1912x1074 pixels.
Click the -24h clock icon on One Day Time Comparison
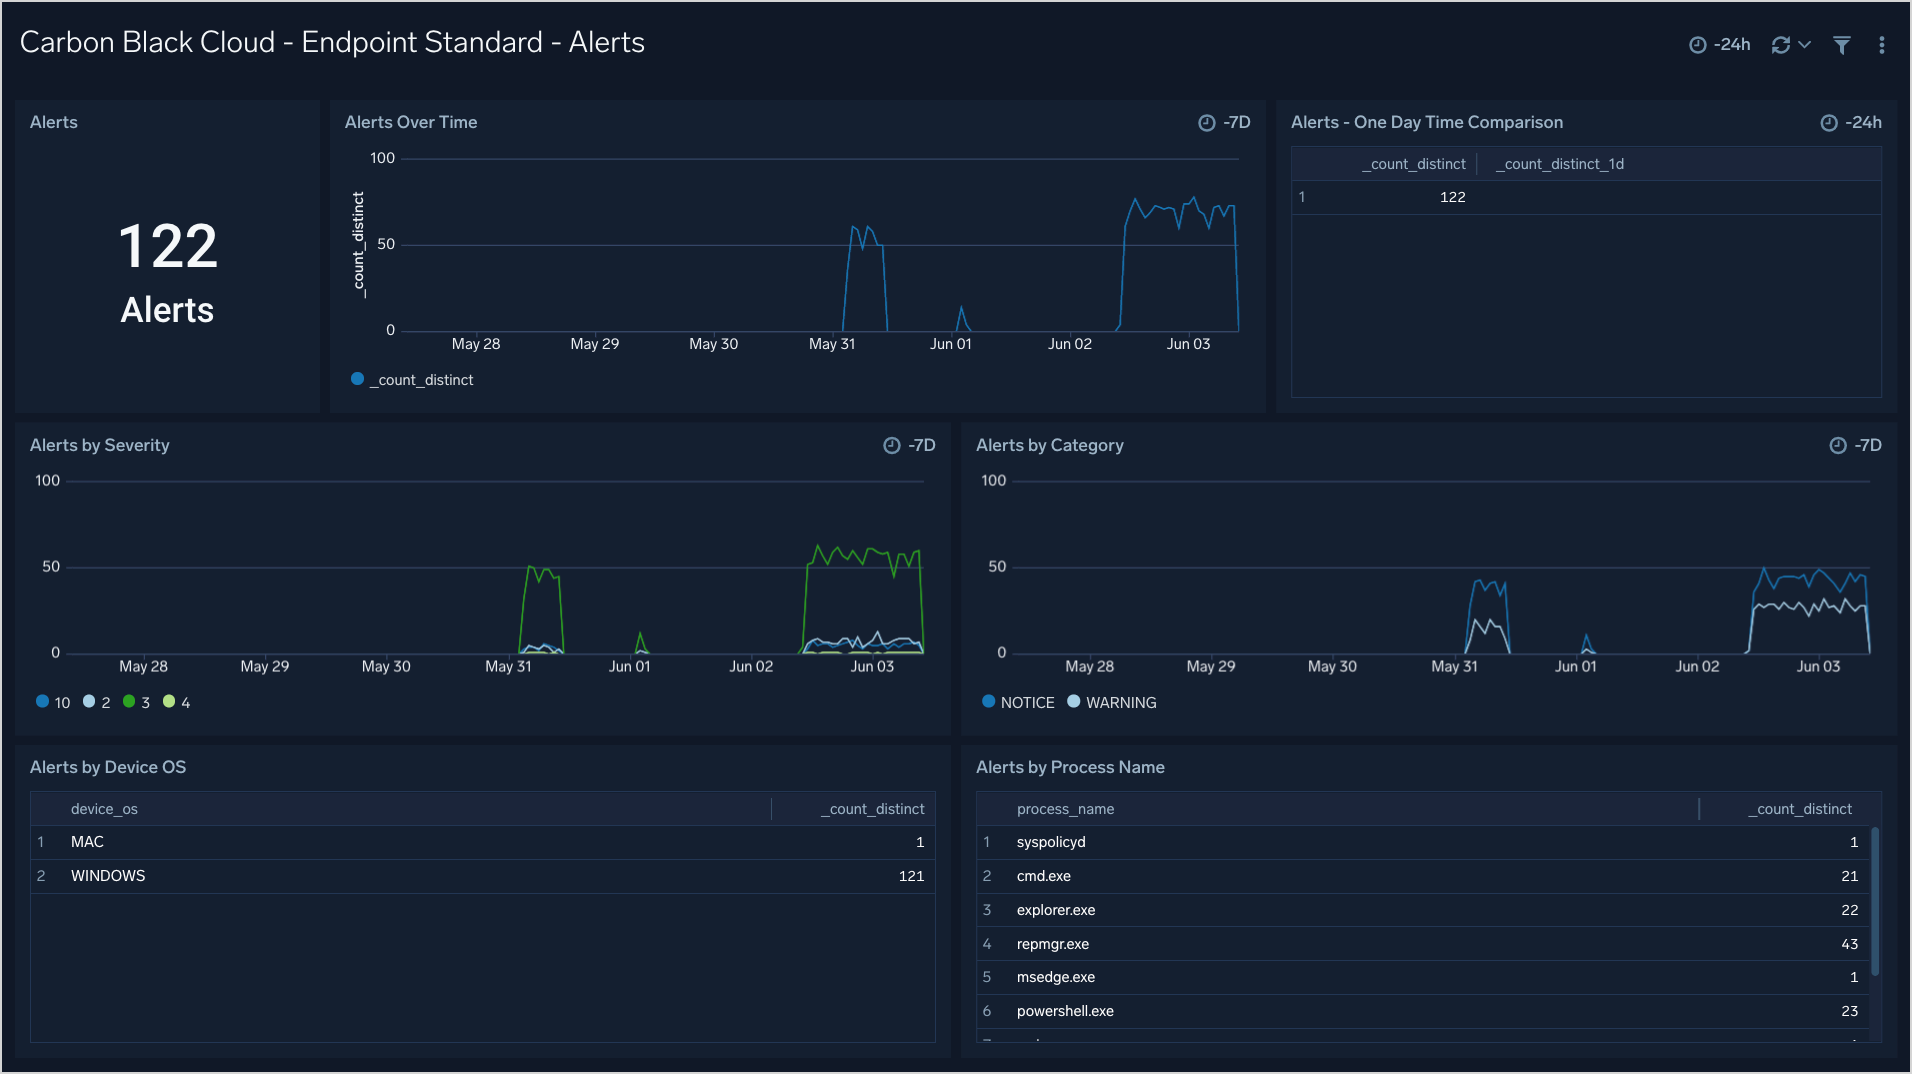1827,122
